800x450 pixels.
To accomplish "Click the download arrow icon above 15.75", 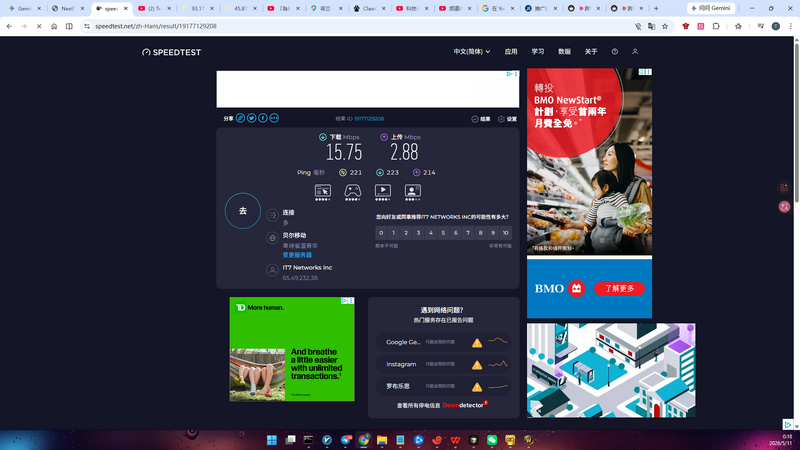I will pos(323,137).
